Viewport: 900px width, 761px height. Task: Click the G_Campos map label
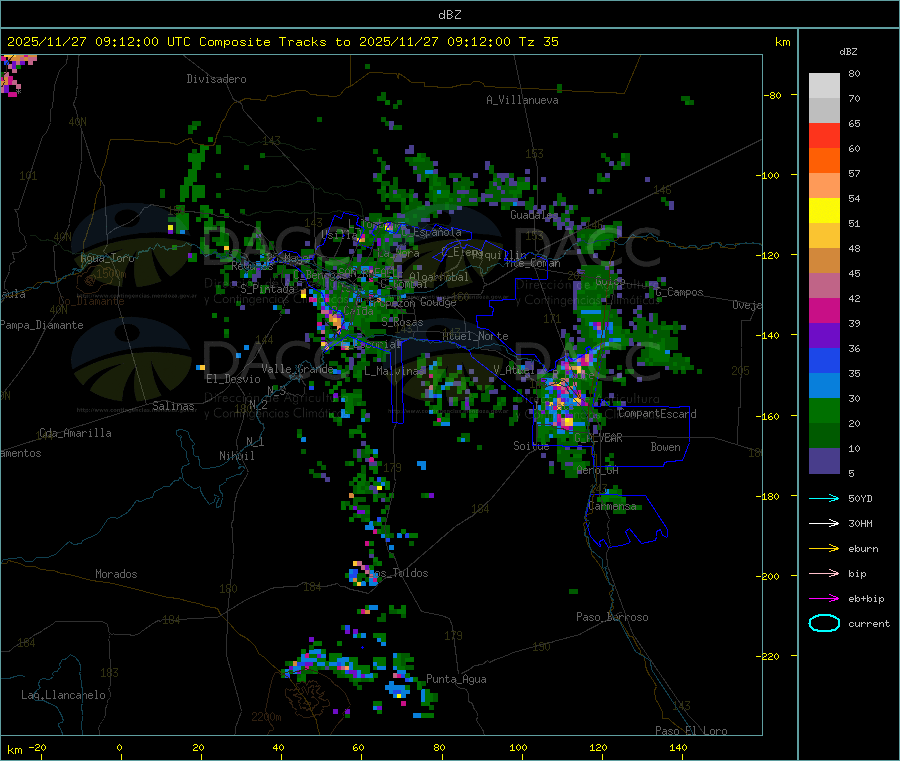pos(680,292)
